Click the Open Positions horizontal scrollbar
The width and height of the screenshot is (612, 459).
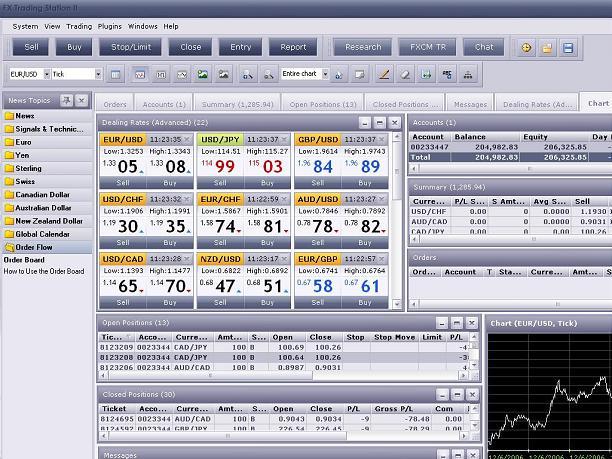tap(282, 375)
